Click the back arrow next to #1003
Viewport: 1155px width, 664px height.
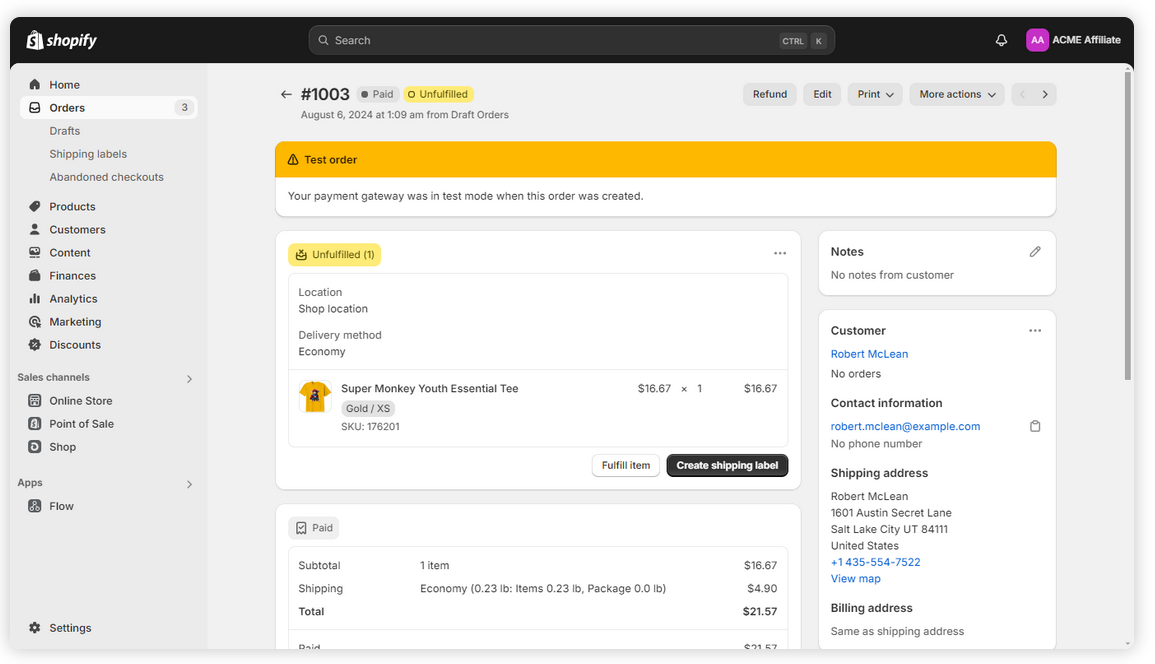(x=286, y=95)
